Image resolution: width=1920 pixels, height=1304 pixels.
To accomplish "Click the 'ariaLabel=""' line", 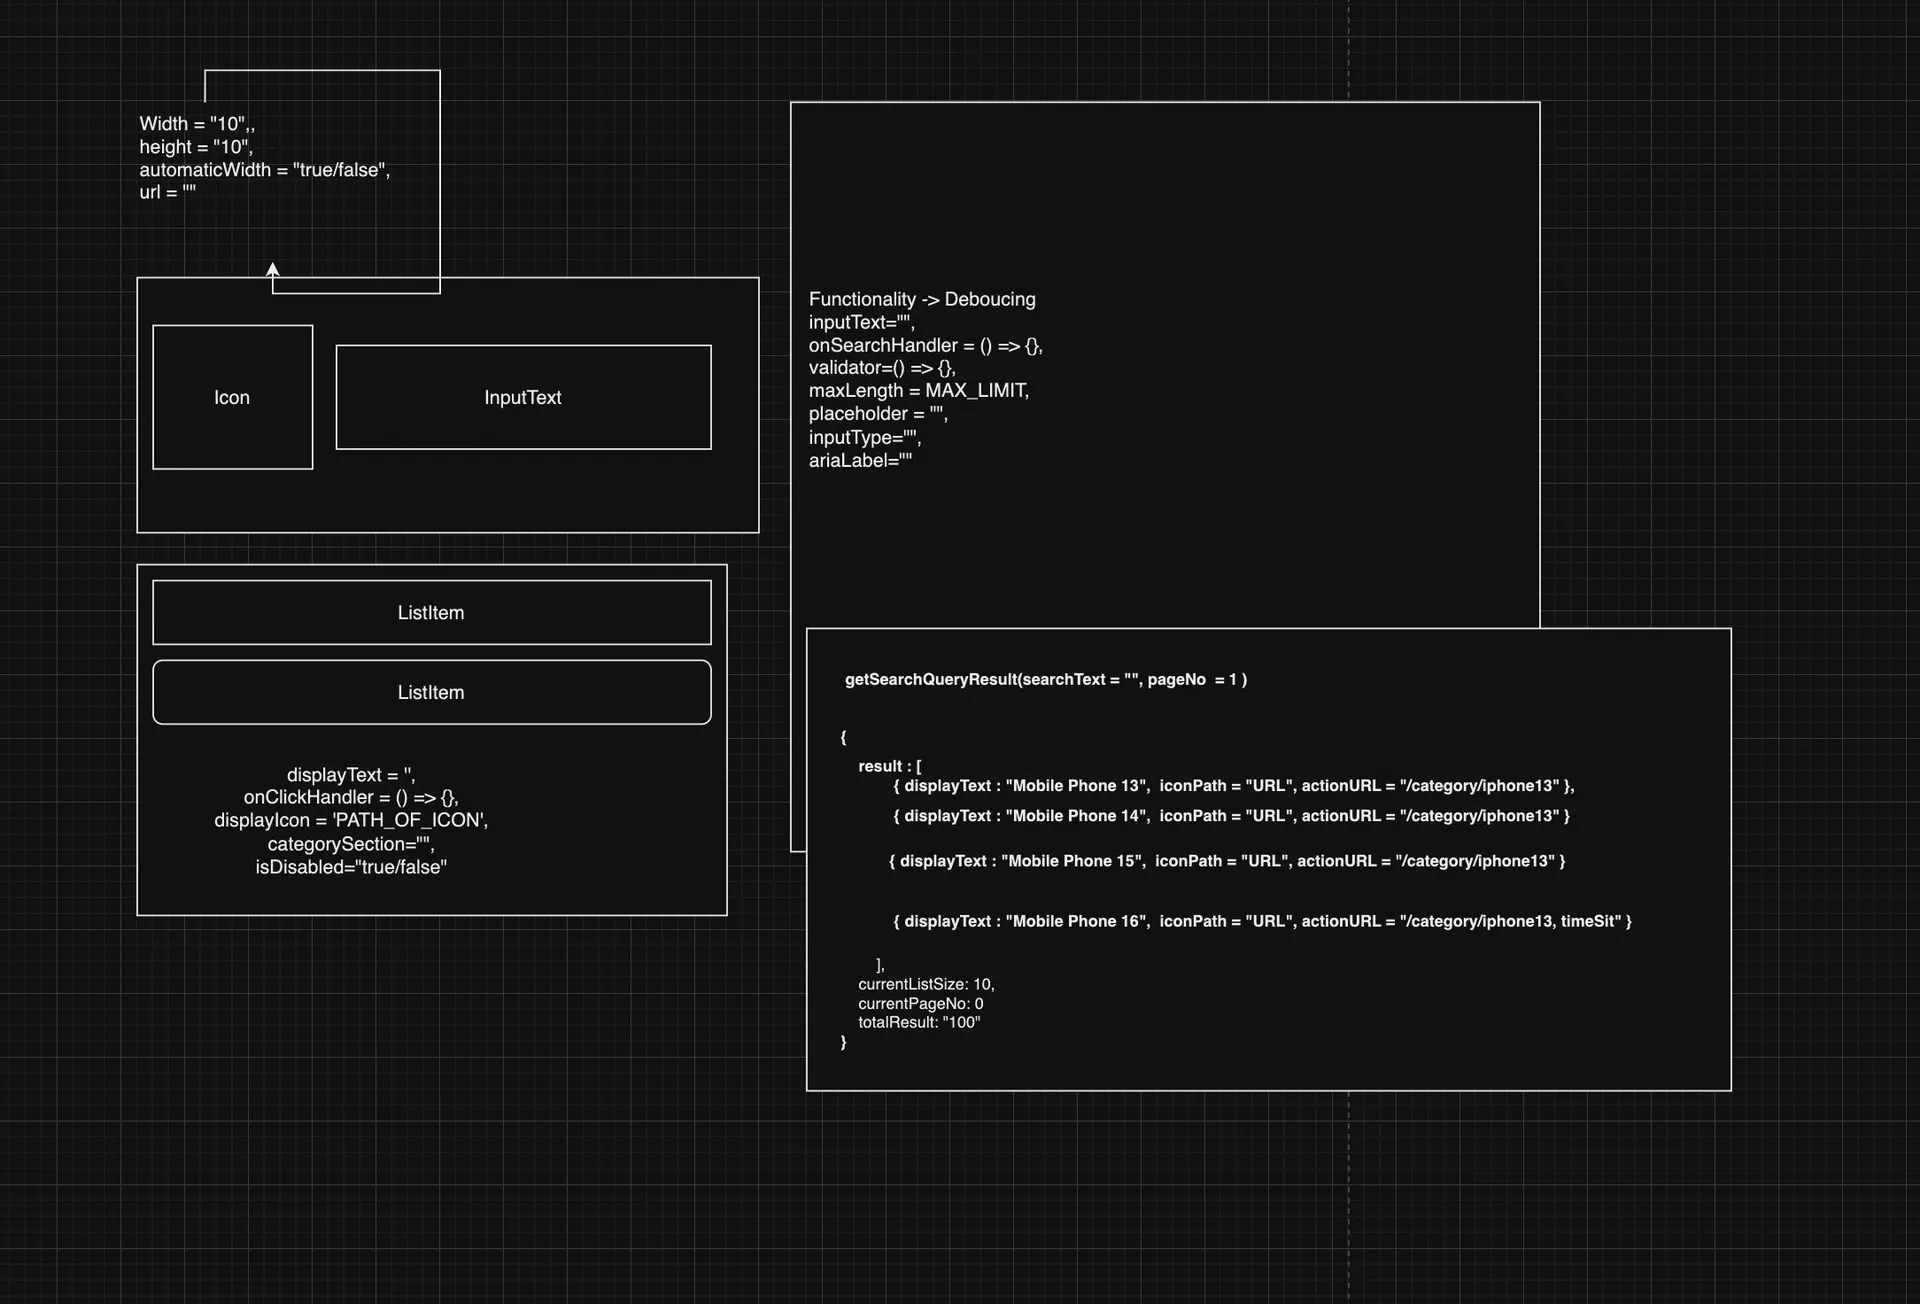I will [860, 460].
